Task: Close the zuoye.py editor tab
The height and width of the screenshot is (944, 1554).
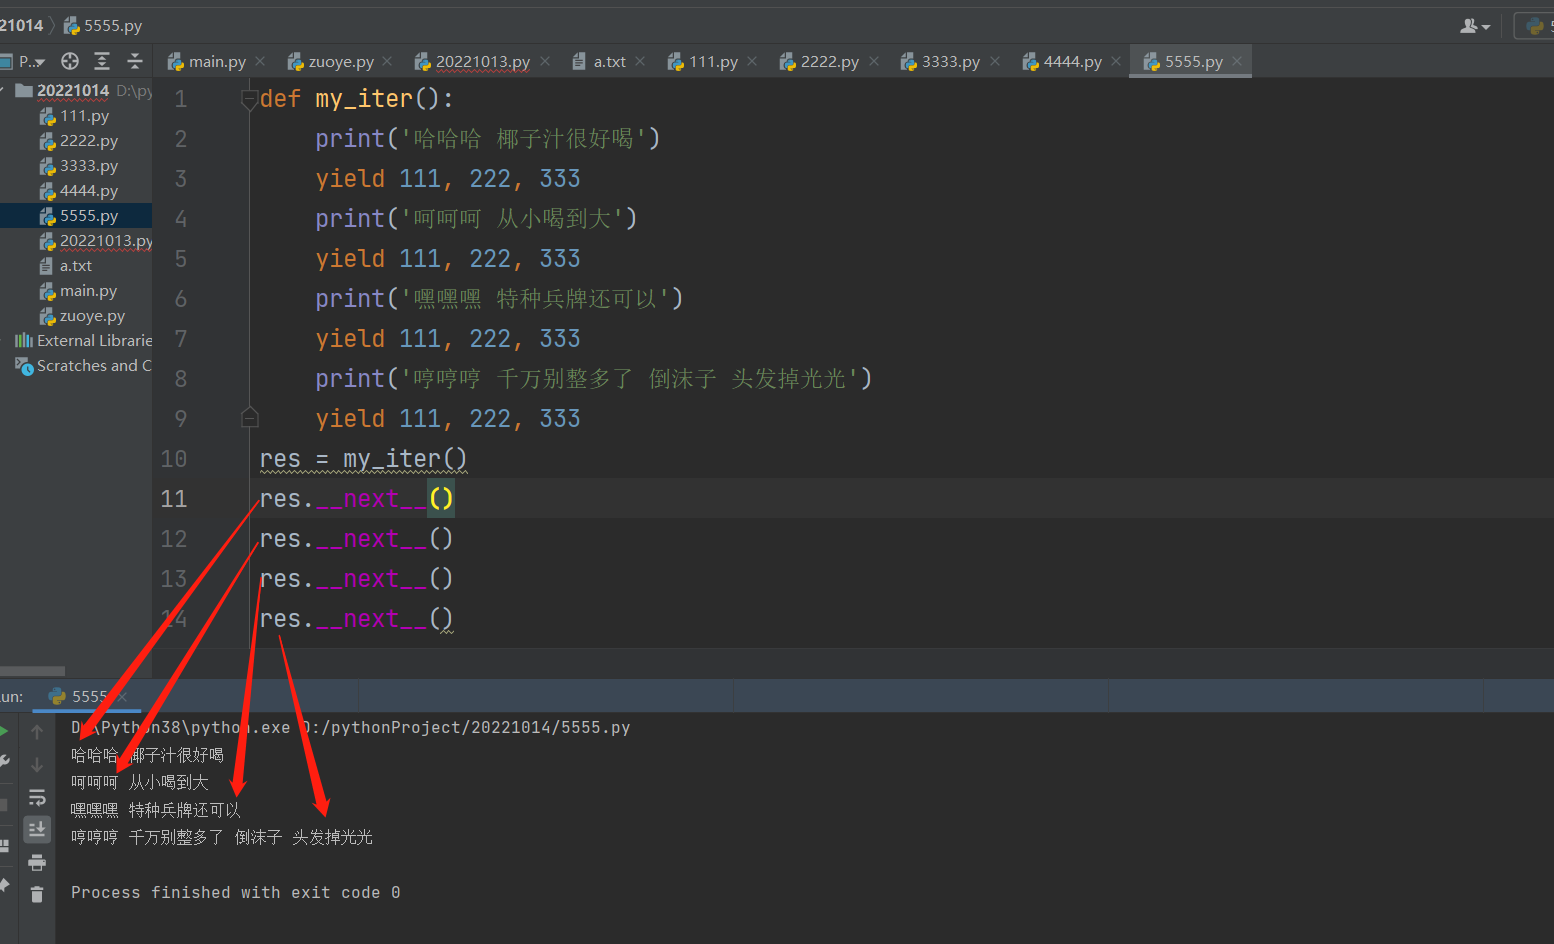Action: pos(388,61)
